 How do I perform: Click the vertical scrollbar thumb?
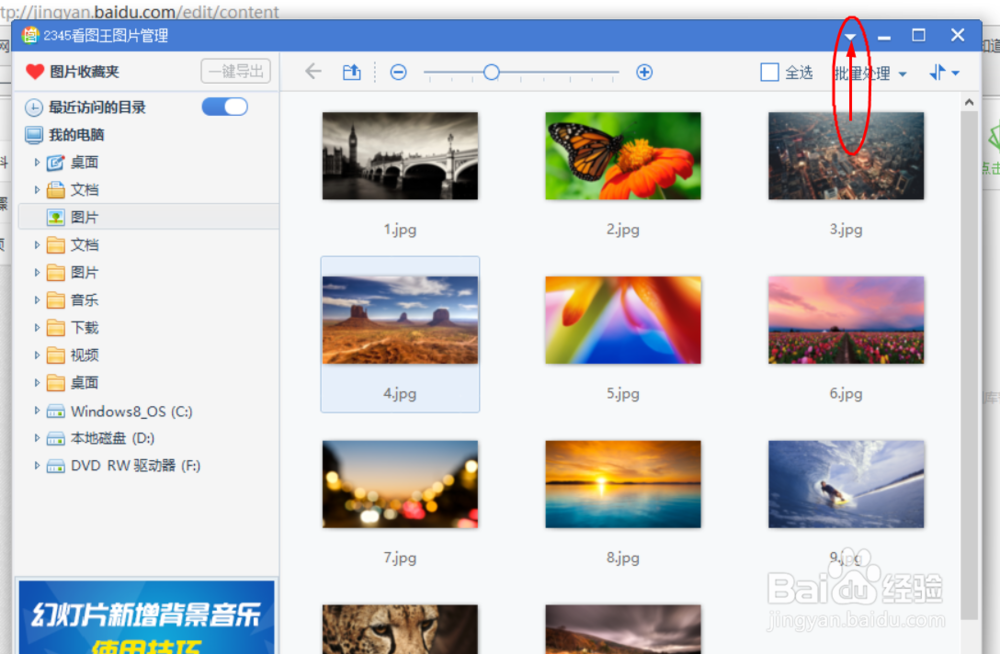pos(969,365)
